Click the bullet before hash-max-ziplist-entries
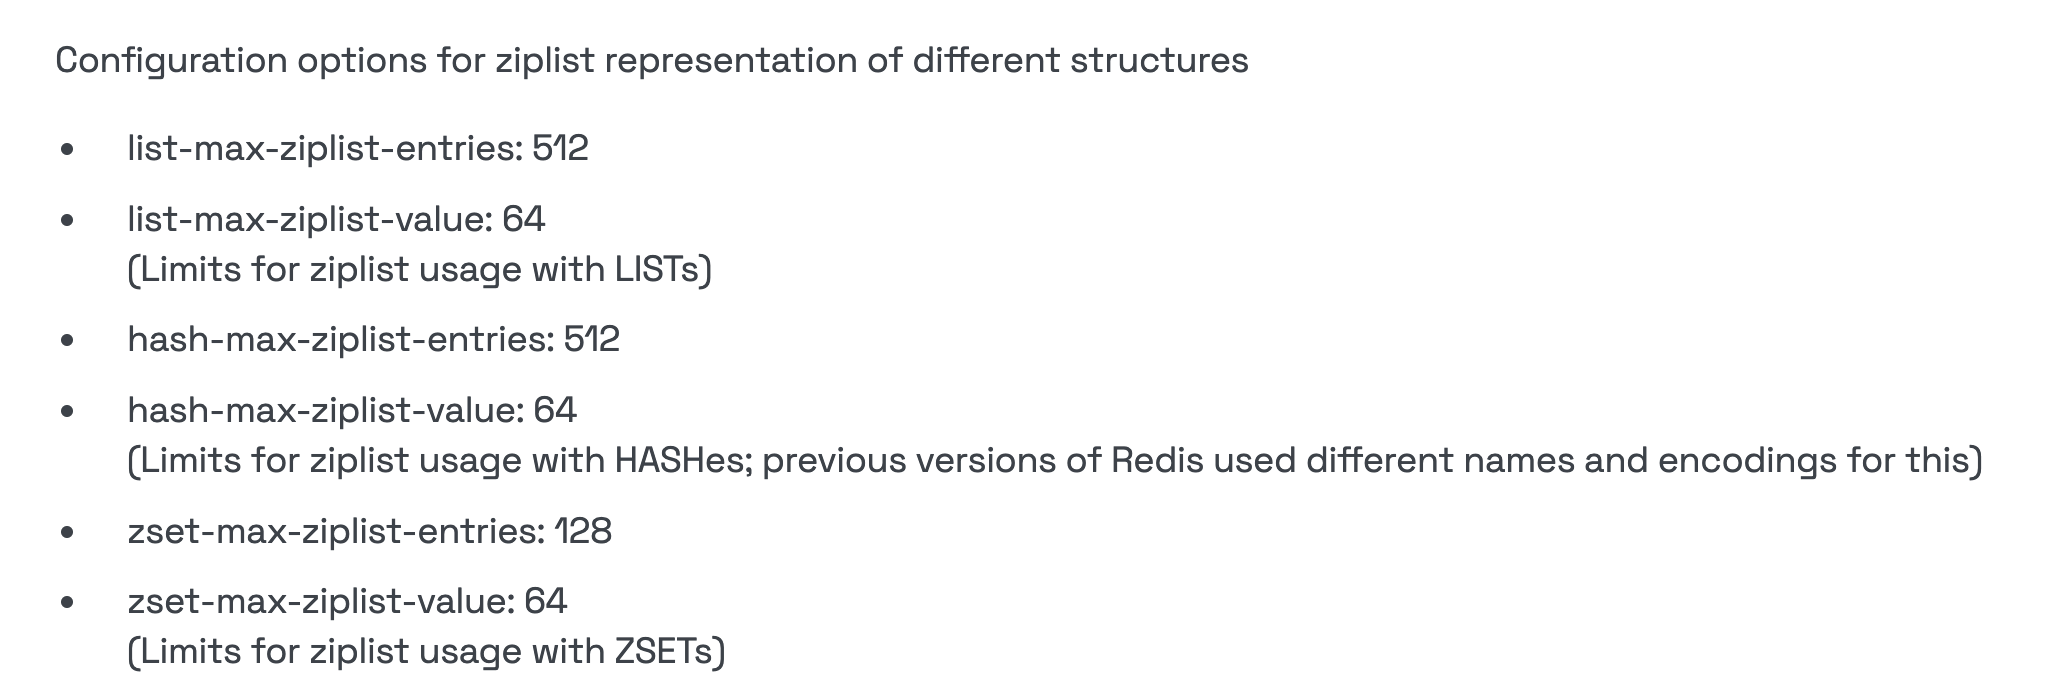The width and height of the screenshot is (2060, 692). tap(67, 341)
